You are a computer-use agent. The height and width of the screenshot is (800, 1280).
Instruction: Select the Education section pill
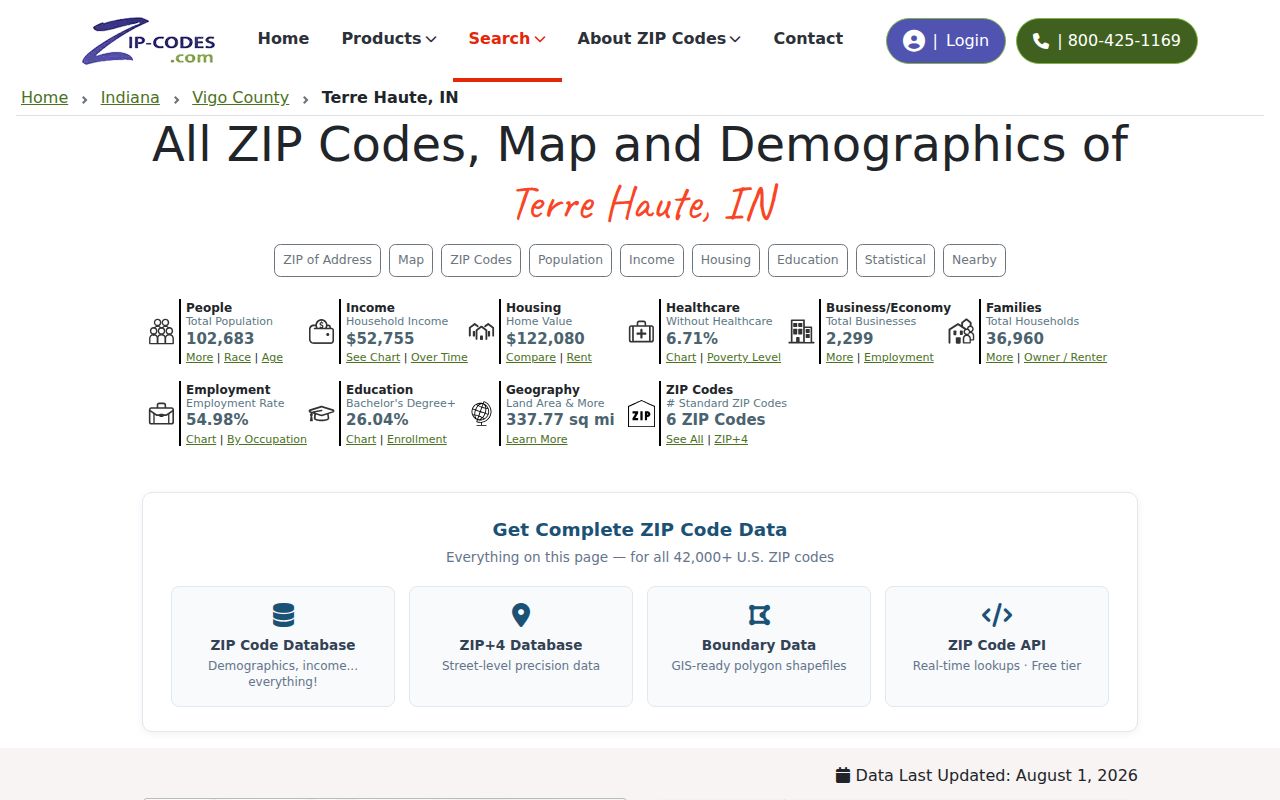click(808, 260)
